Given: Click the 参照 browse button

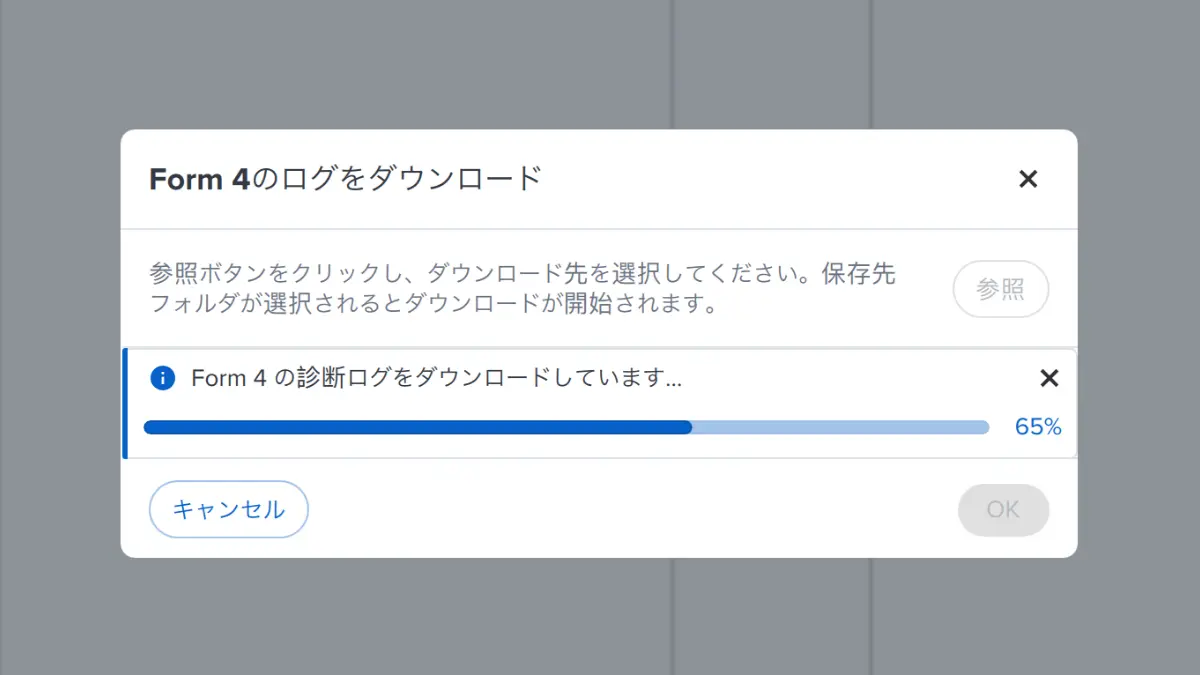Looking at the screenshot, I should tap(1000, 290).
